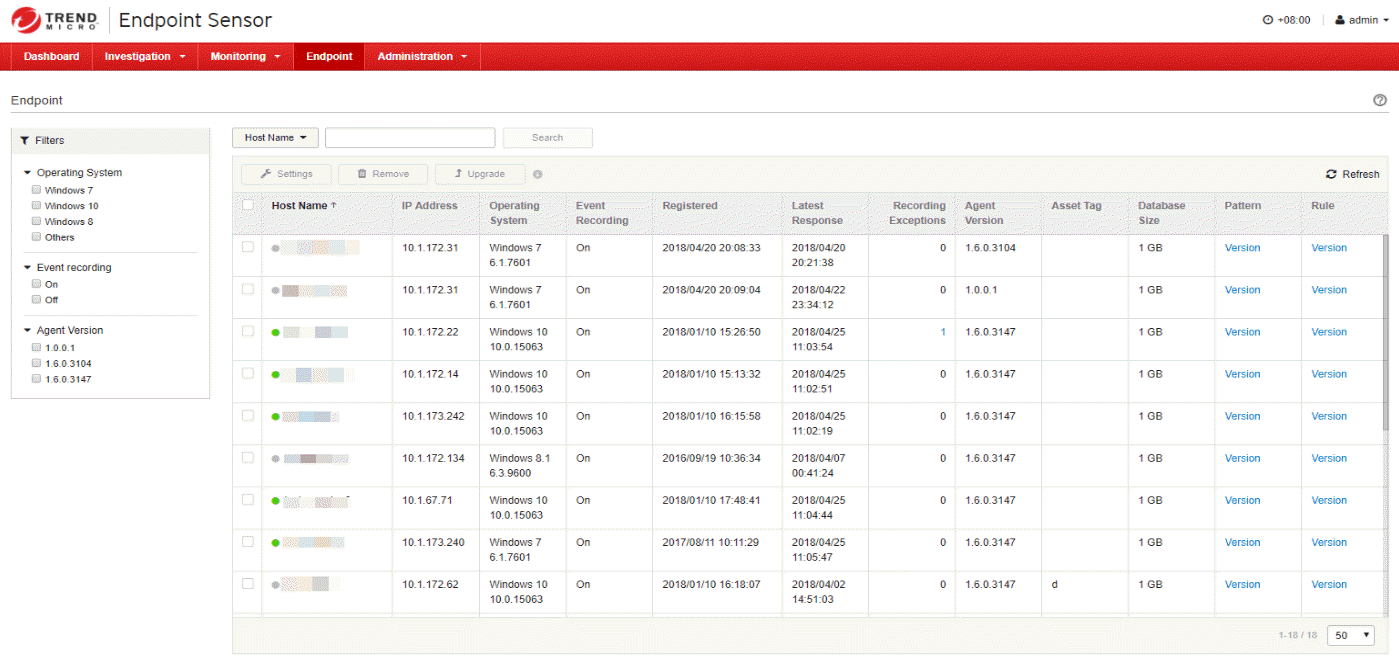Click the clock timezone +08:00 icon

click(1268, 20)
